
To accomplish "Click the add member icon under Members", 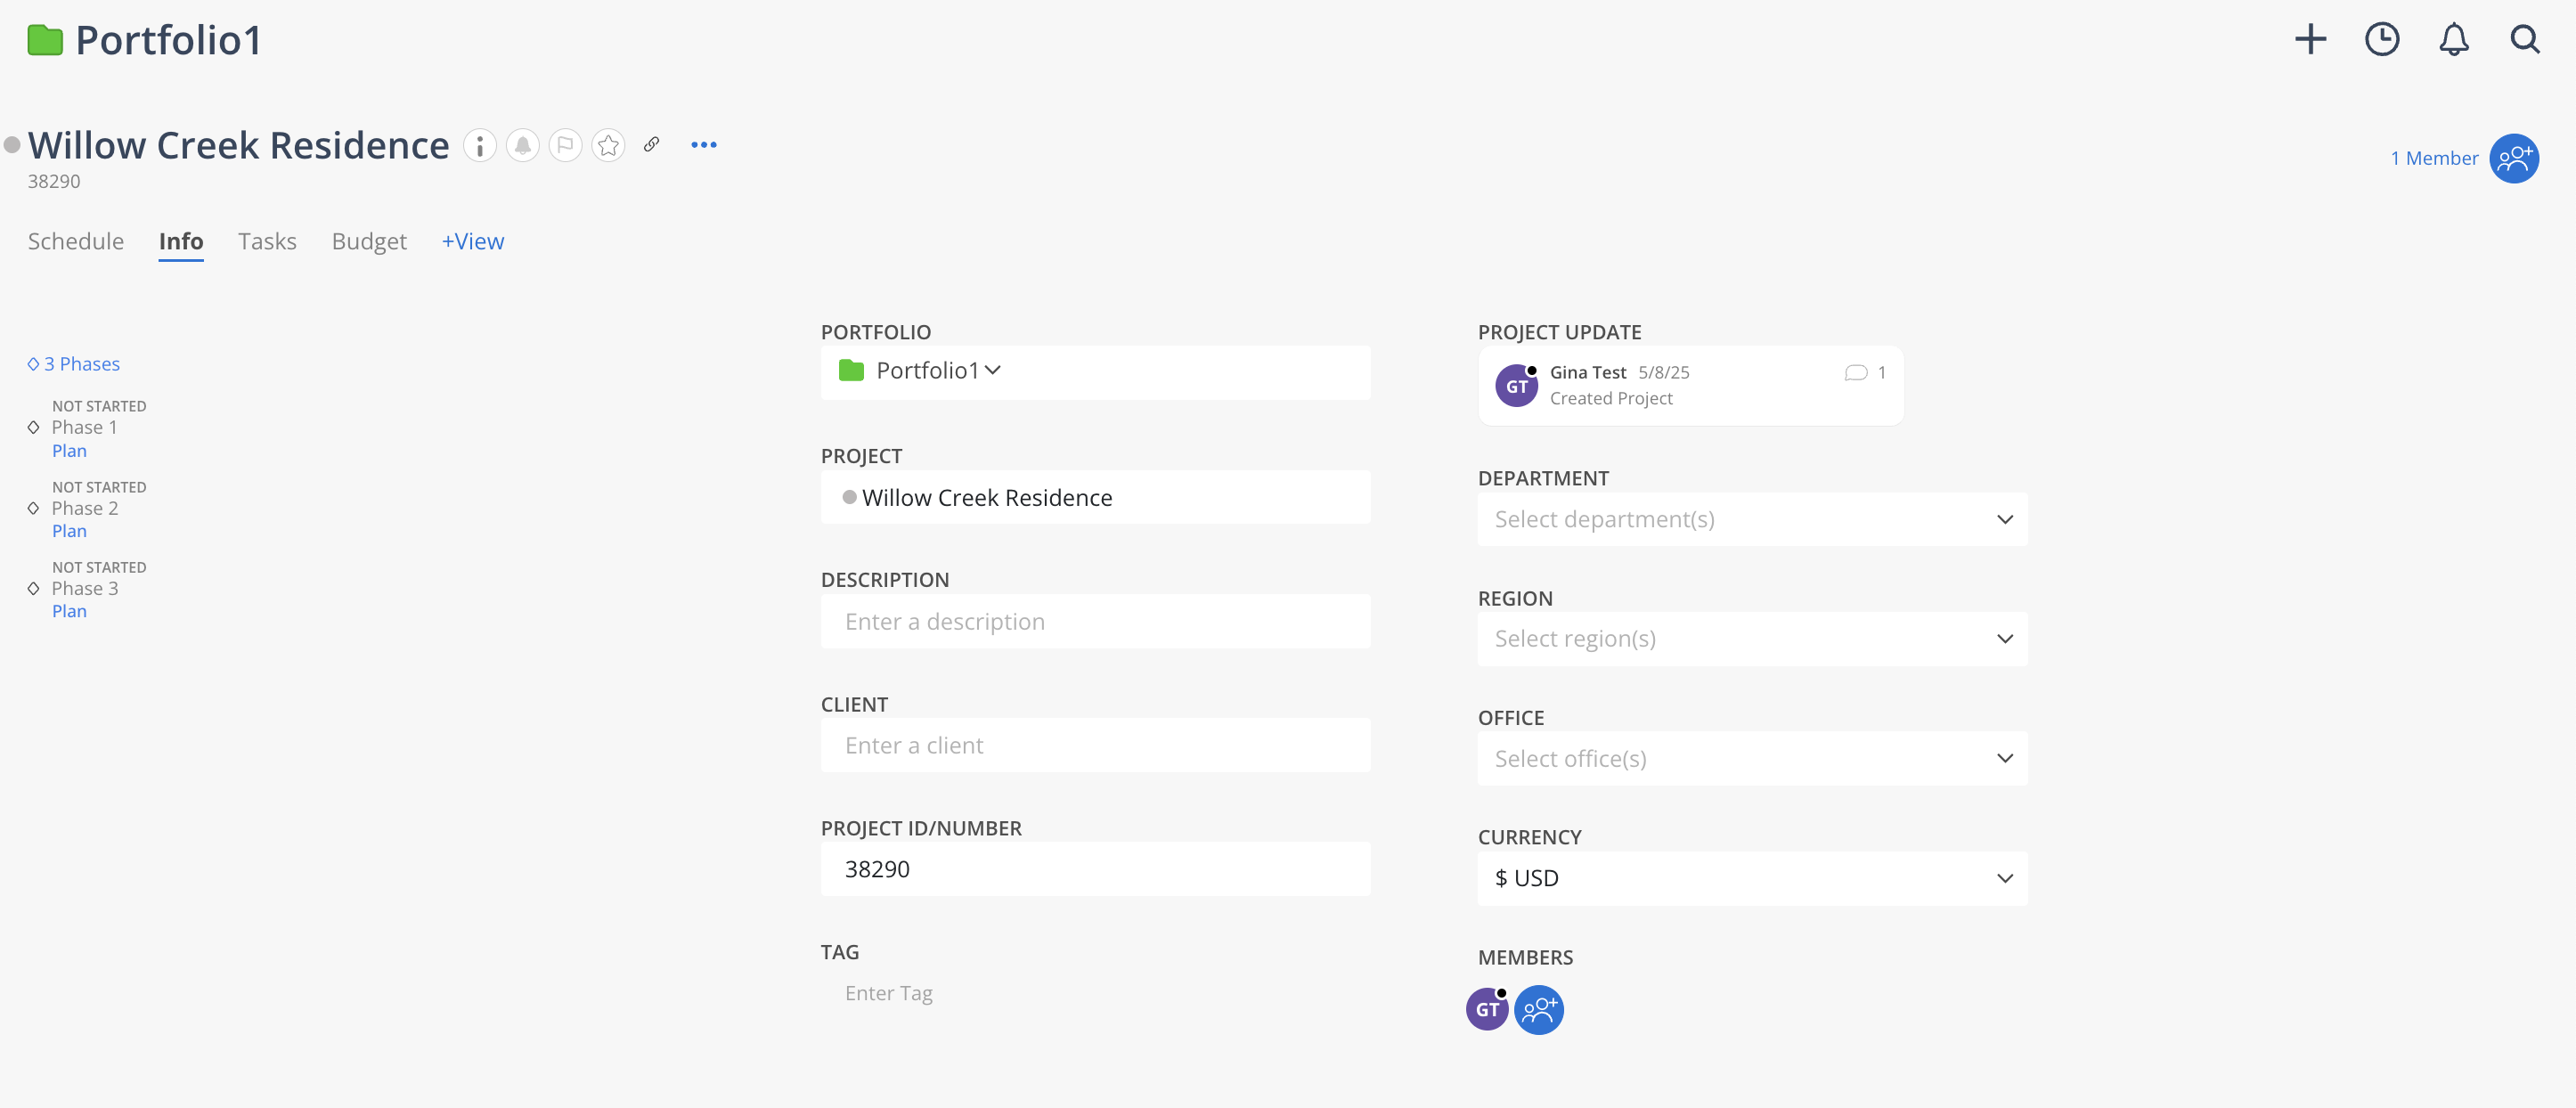I will tap(1539, 1010).
